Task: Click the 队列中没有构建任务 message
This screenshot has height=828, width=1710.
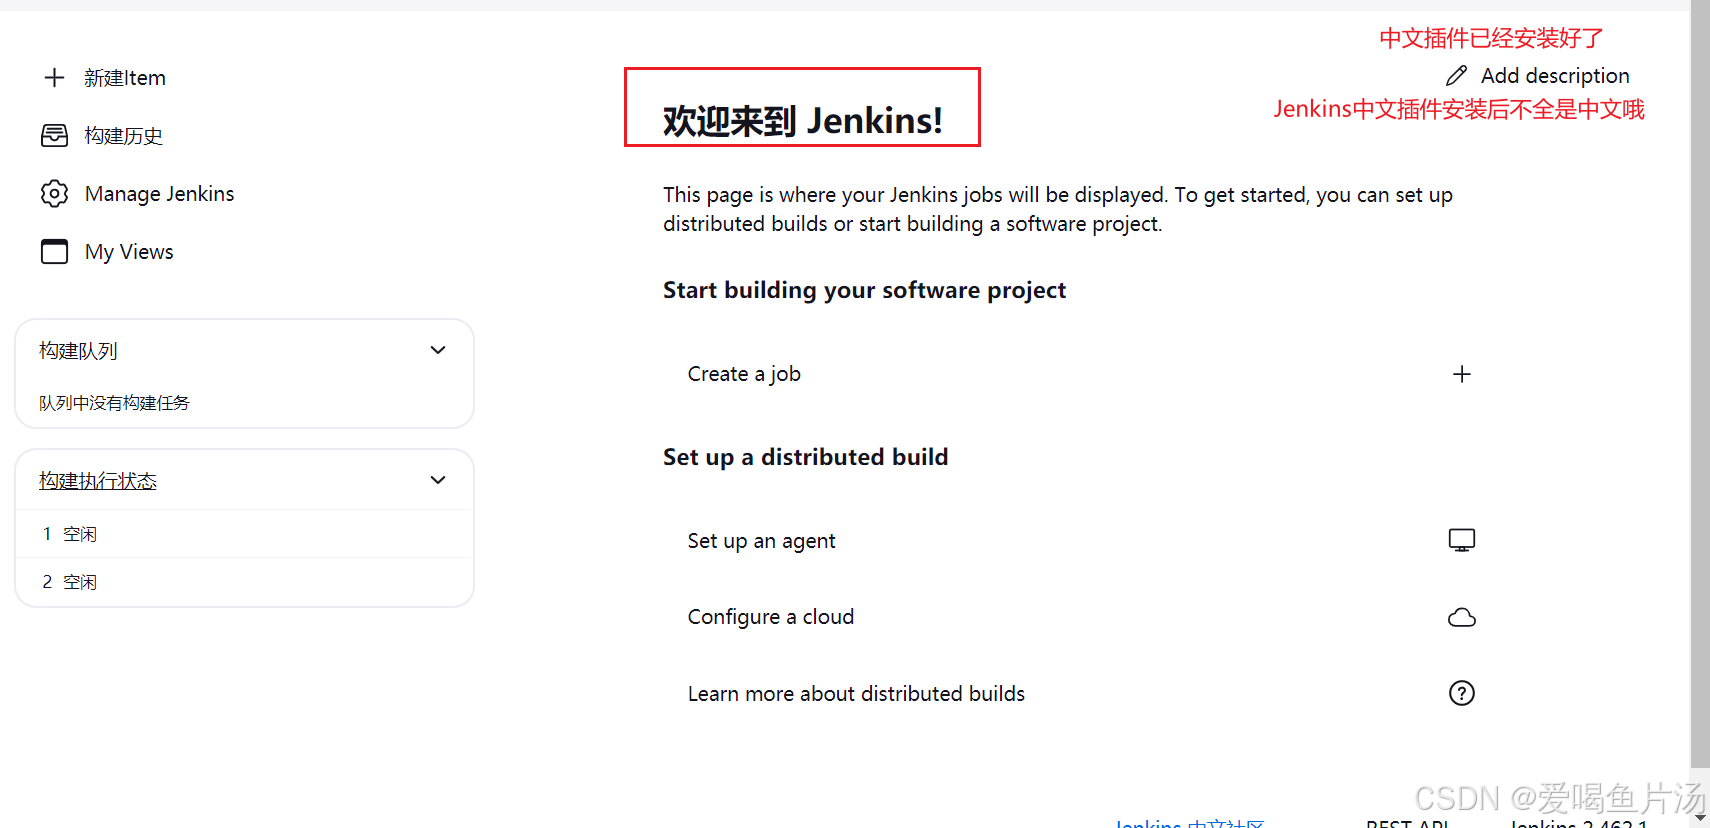Action: (114, 403)
